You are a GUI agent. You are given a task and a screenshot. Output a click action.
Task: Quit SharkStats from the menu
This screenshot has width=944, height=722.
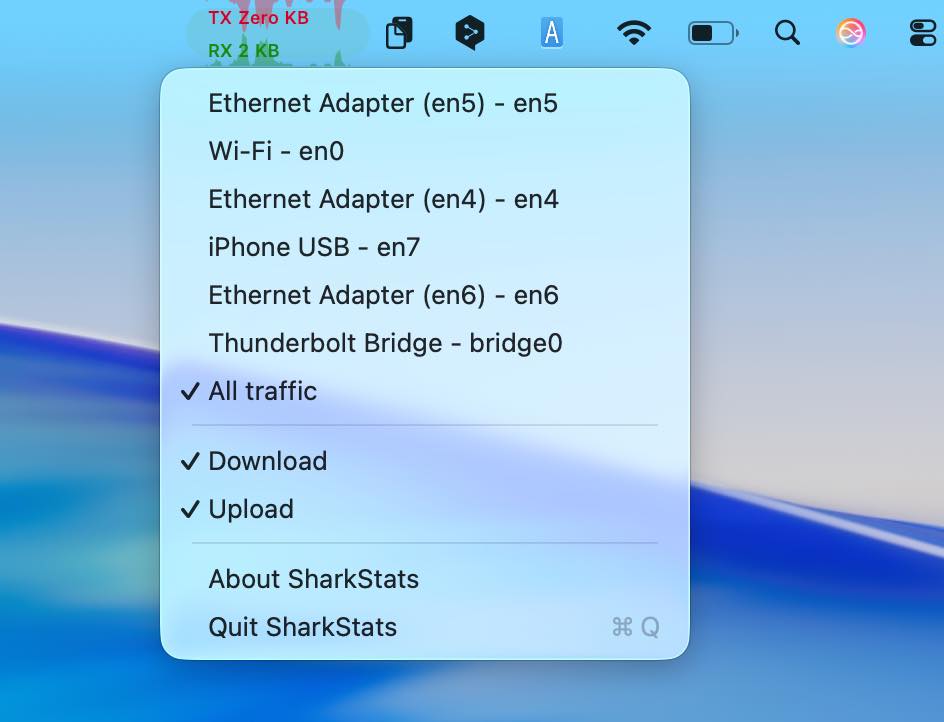(x=424, y=627)
